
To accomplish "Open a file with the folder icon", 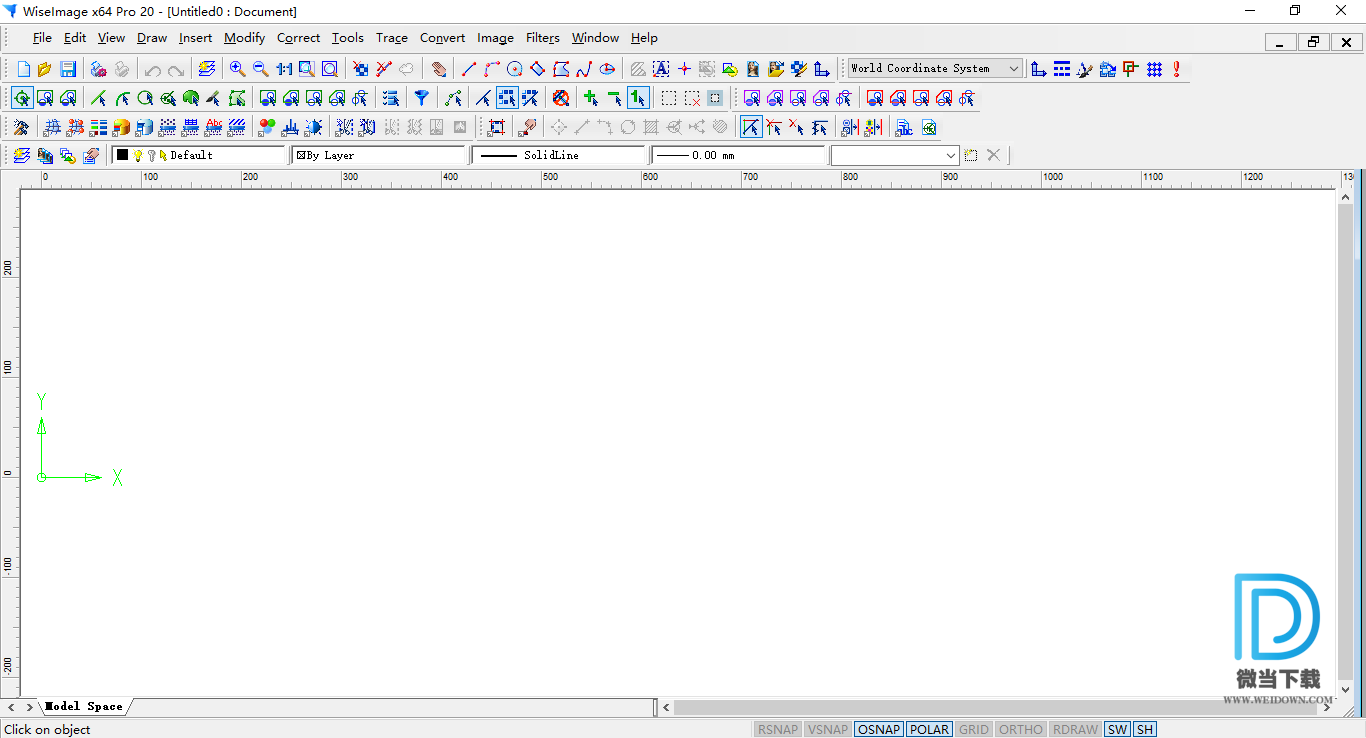I will (45, 69).
